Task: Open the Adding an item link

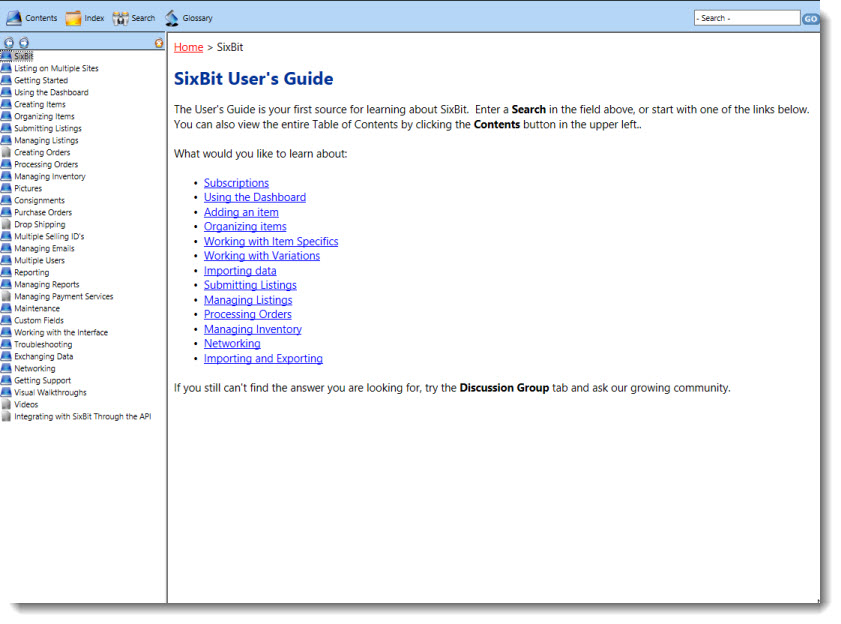Action: [x=241, y=212]
